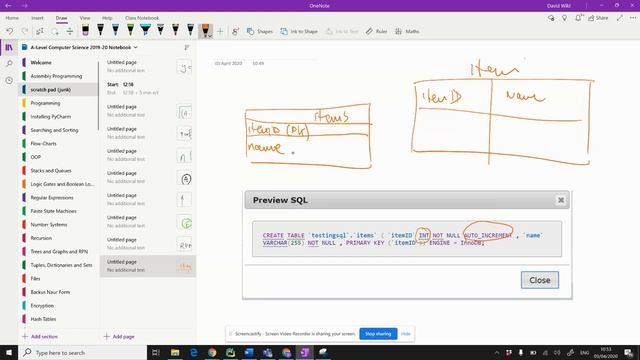The height and width of the screenshot is (360, 640).
Task: Open the Assembly Programming section
Action: 58,76
